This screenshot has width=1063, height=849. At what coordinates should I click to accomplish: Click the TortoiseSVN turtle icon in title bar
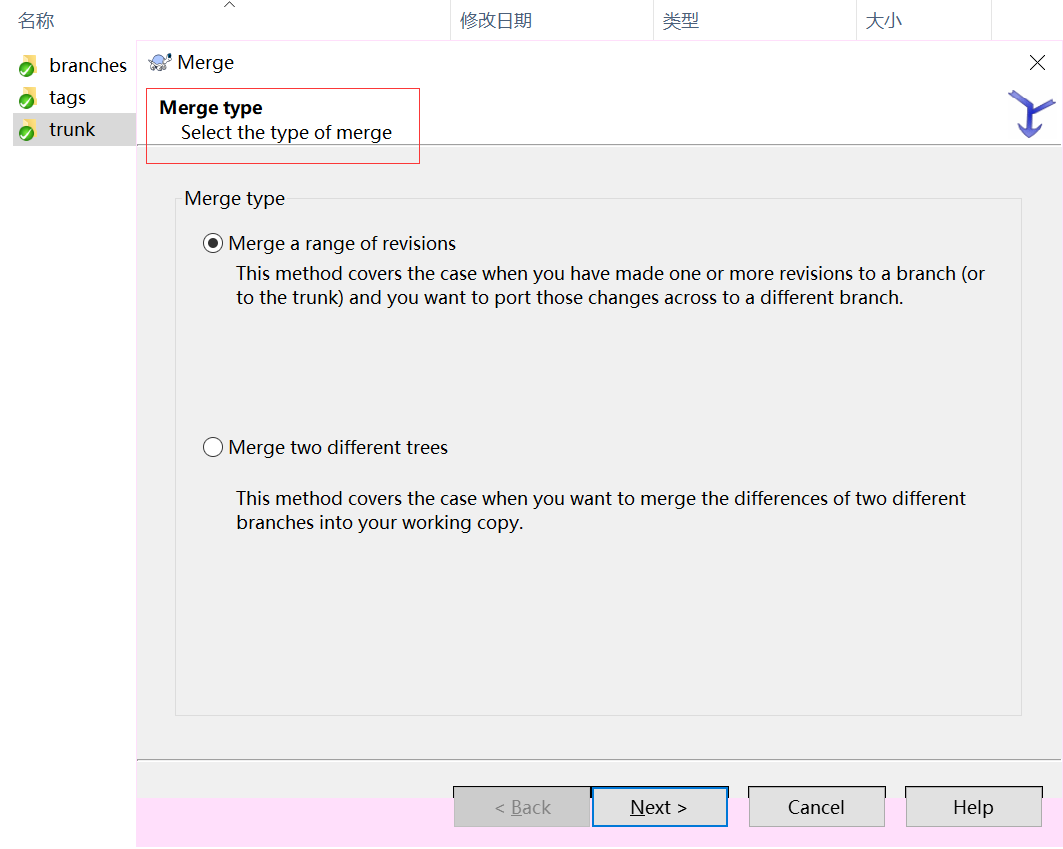click(x=159, y=63)
